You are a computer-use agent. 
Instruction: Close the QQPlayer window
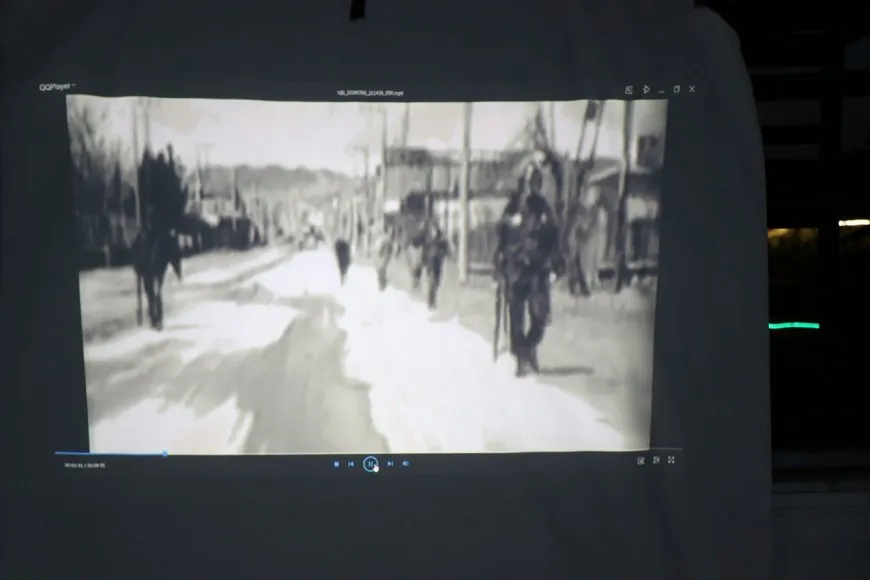pyautogui.click(x=692, y=89)
